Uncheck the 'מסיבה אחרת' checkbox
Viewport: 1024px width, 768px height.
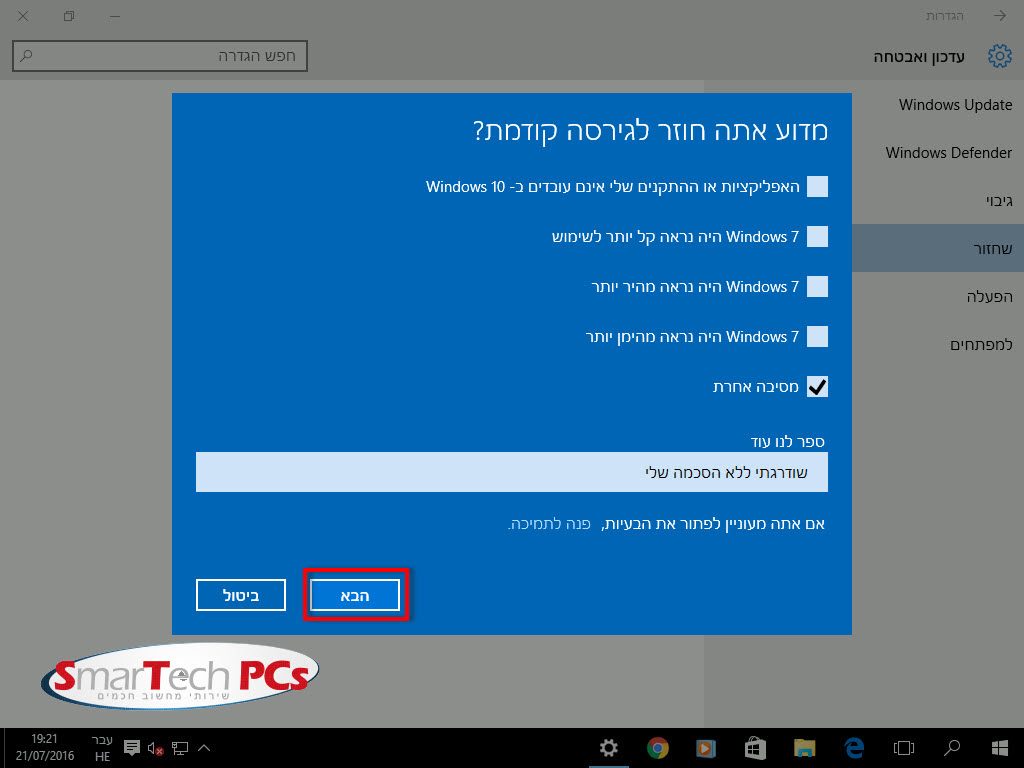tap(817, 387)
